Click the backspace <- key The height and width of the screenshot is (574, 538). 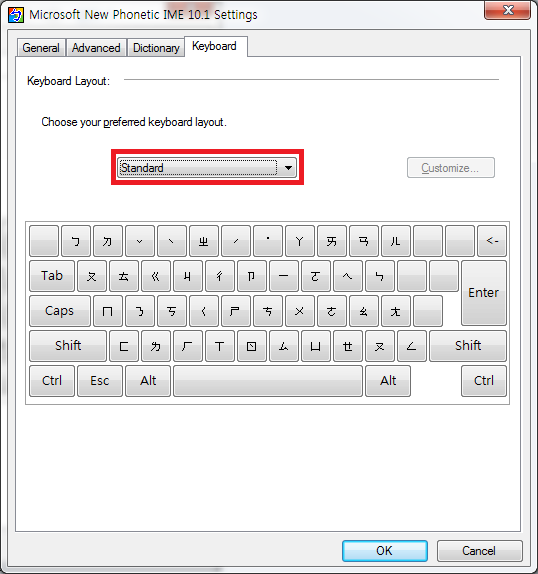(x=492, y=241)
